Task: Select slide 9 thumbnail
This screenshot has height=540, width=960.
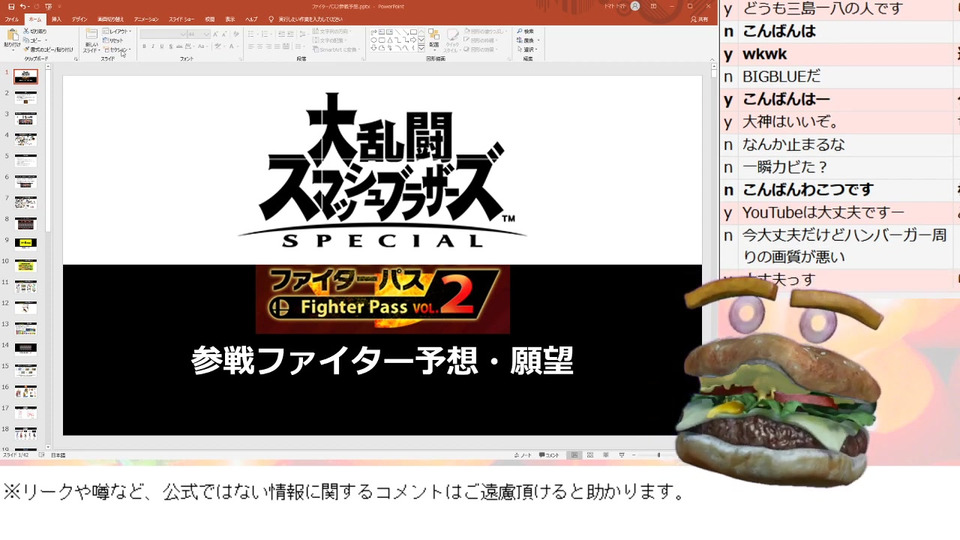Action: tap(26, 244)
